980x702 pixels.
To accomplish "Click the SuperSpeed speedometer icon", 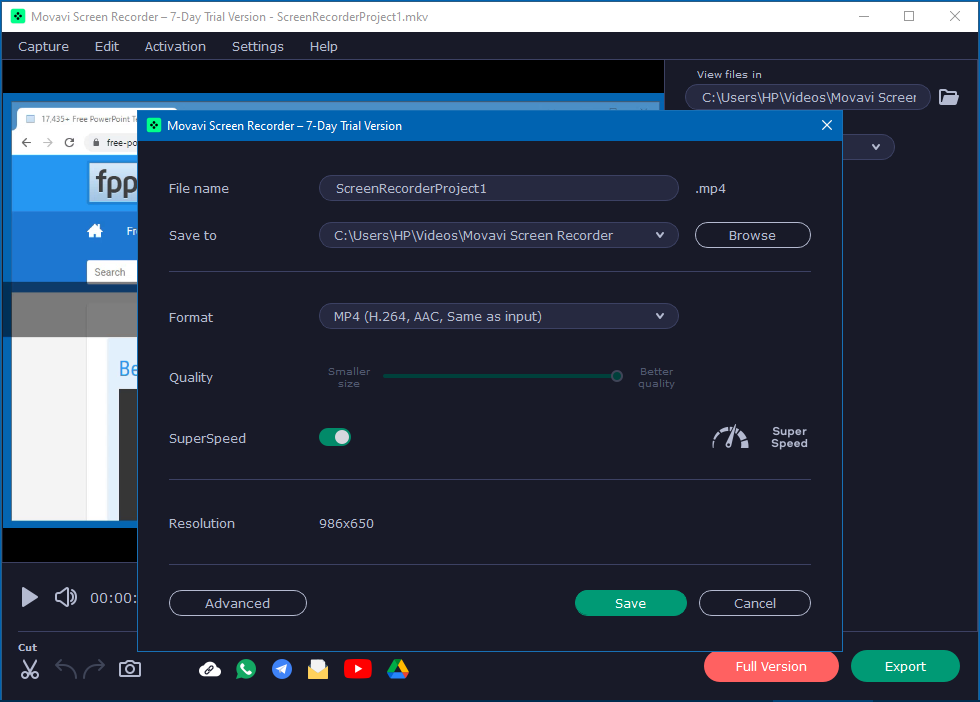I will pos(731,437).
